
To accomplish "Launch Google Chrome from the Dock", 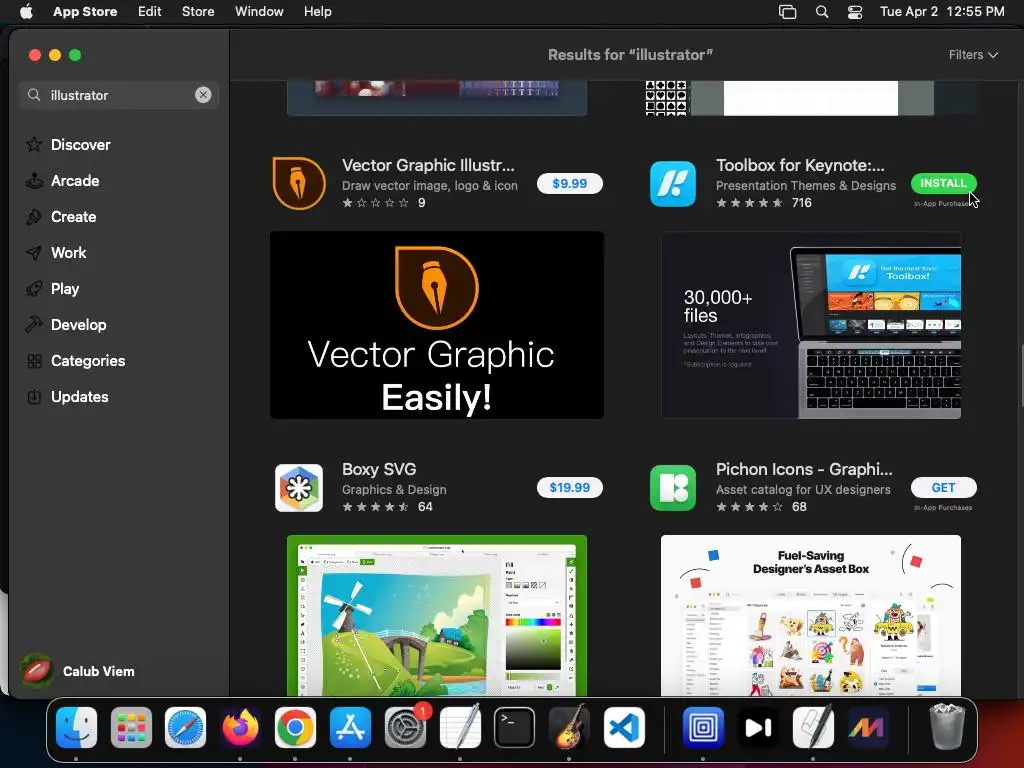I will point(295,727).
